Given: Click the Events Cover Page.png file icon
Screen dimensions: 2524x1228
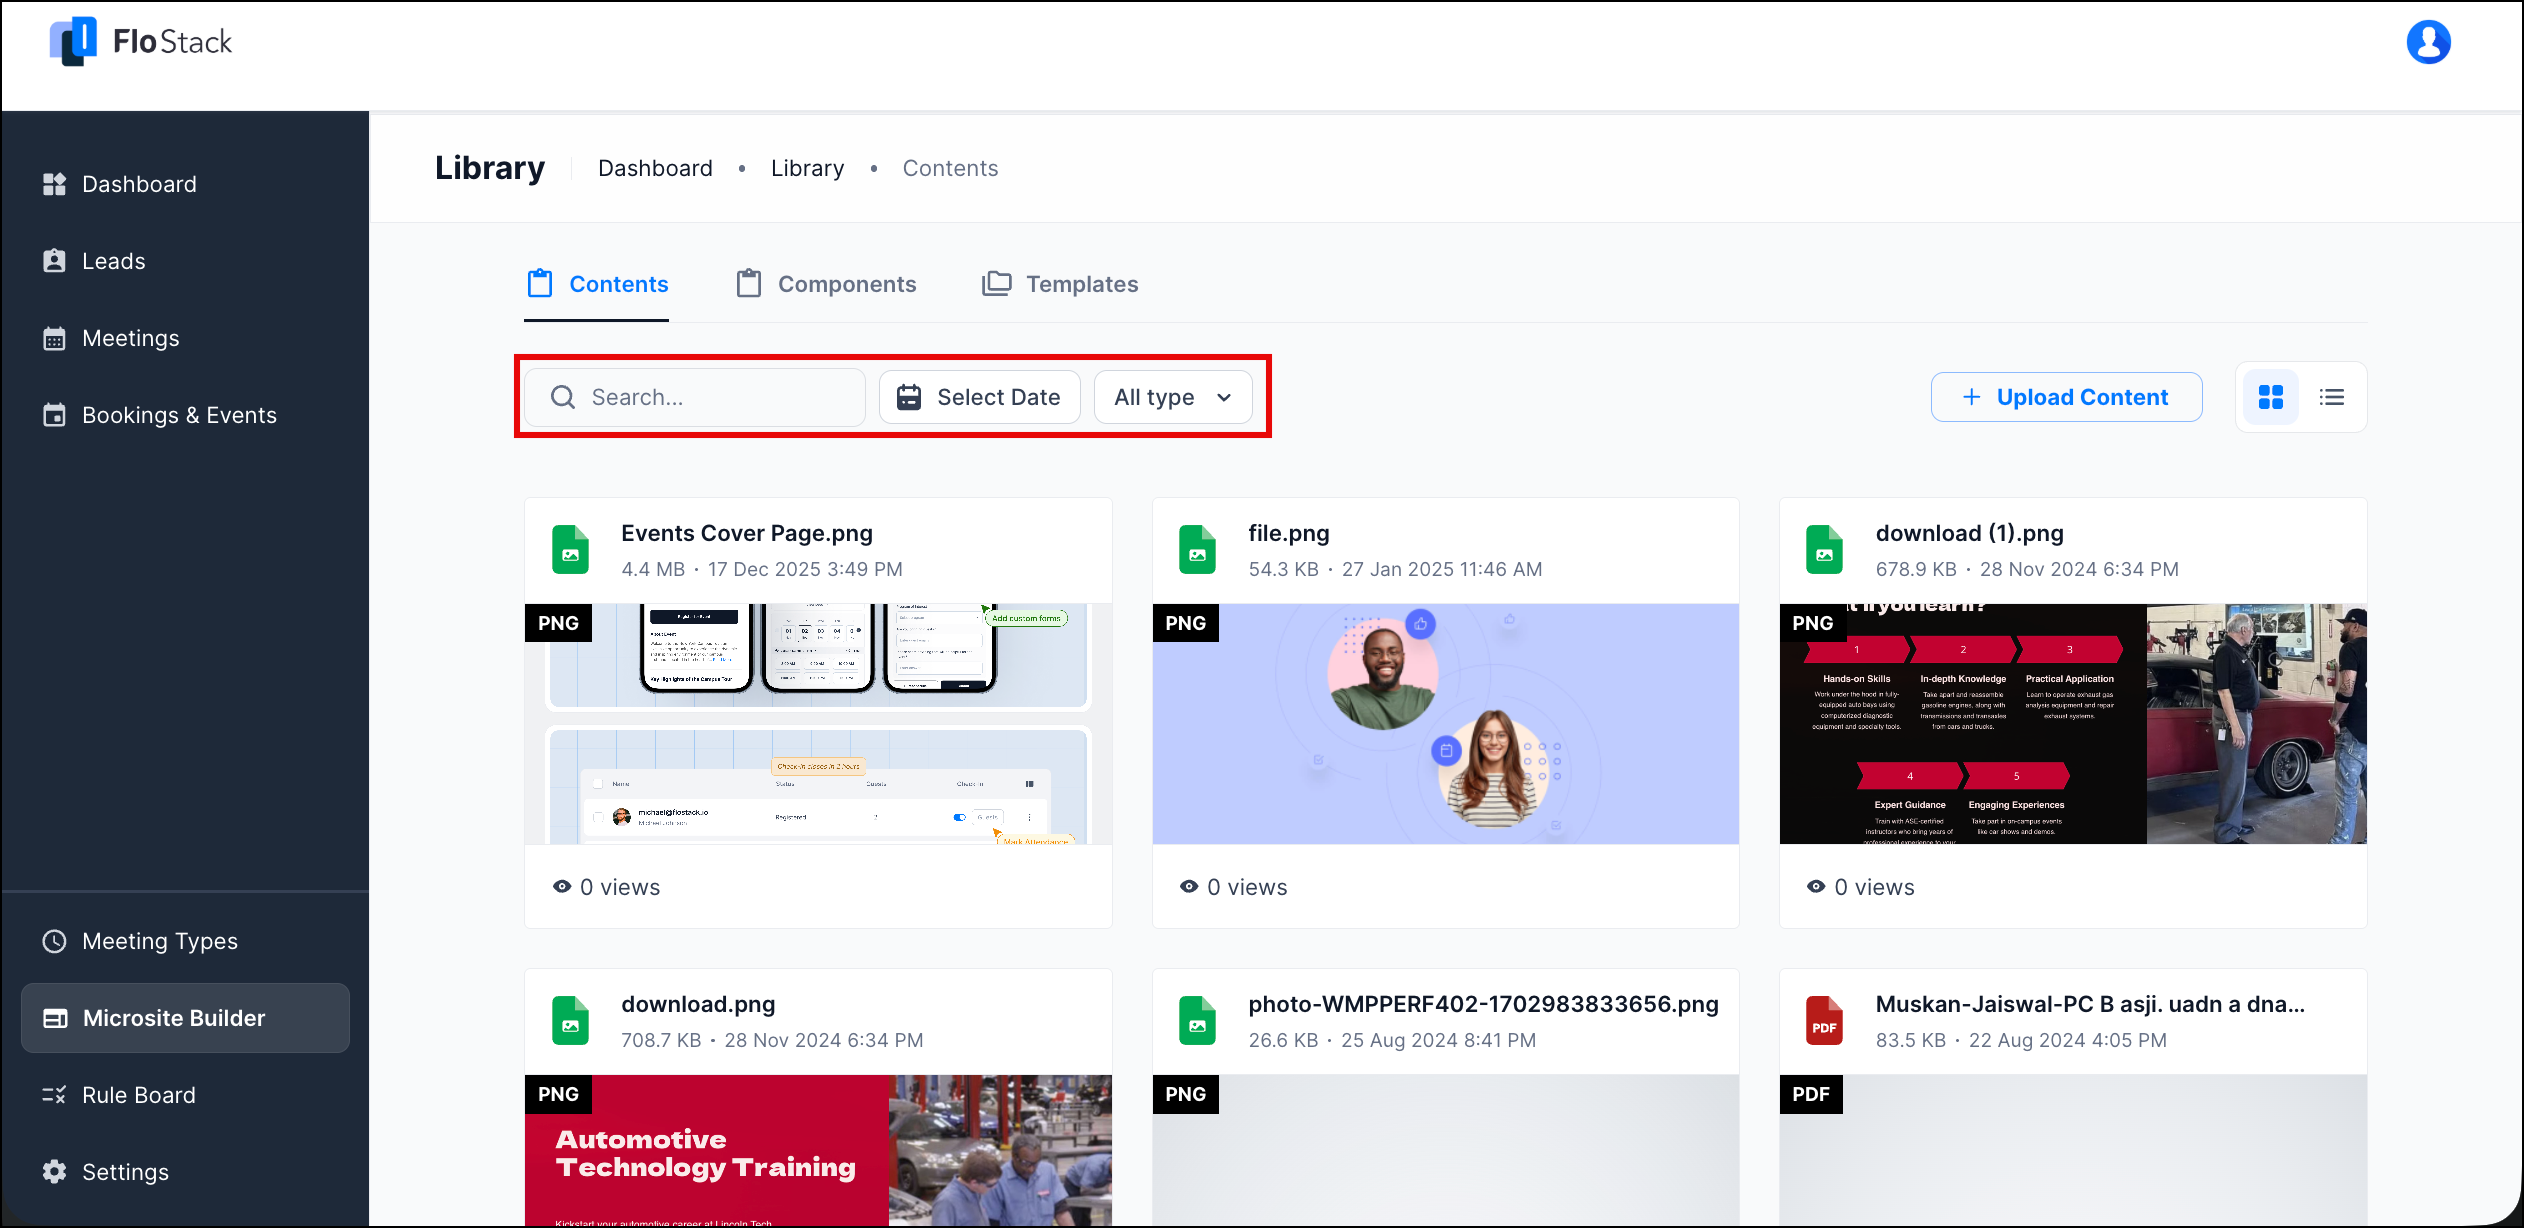Looking at the screenshot, I should pos(570,550).
